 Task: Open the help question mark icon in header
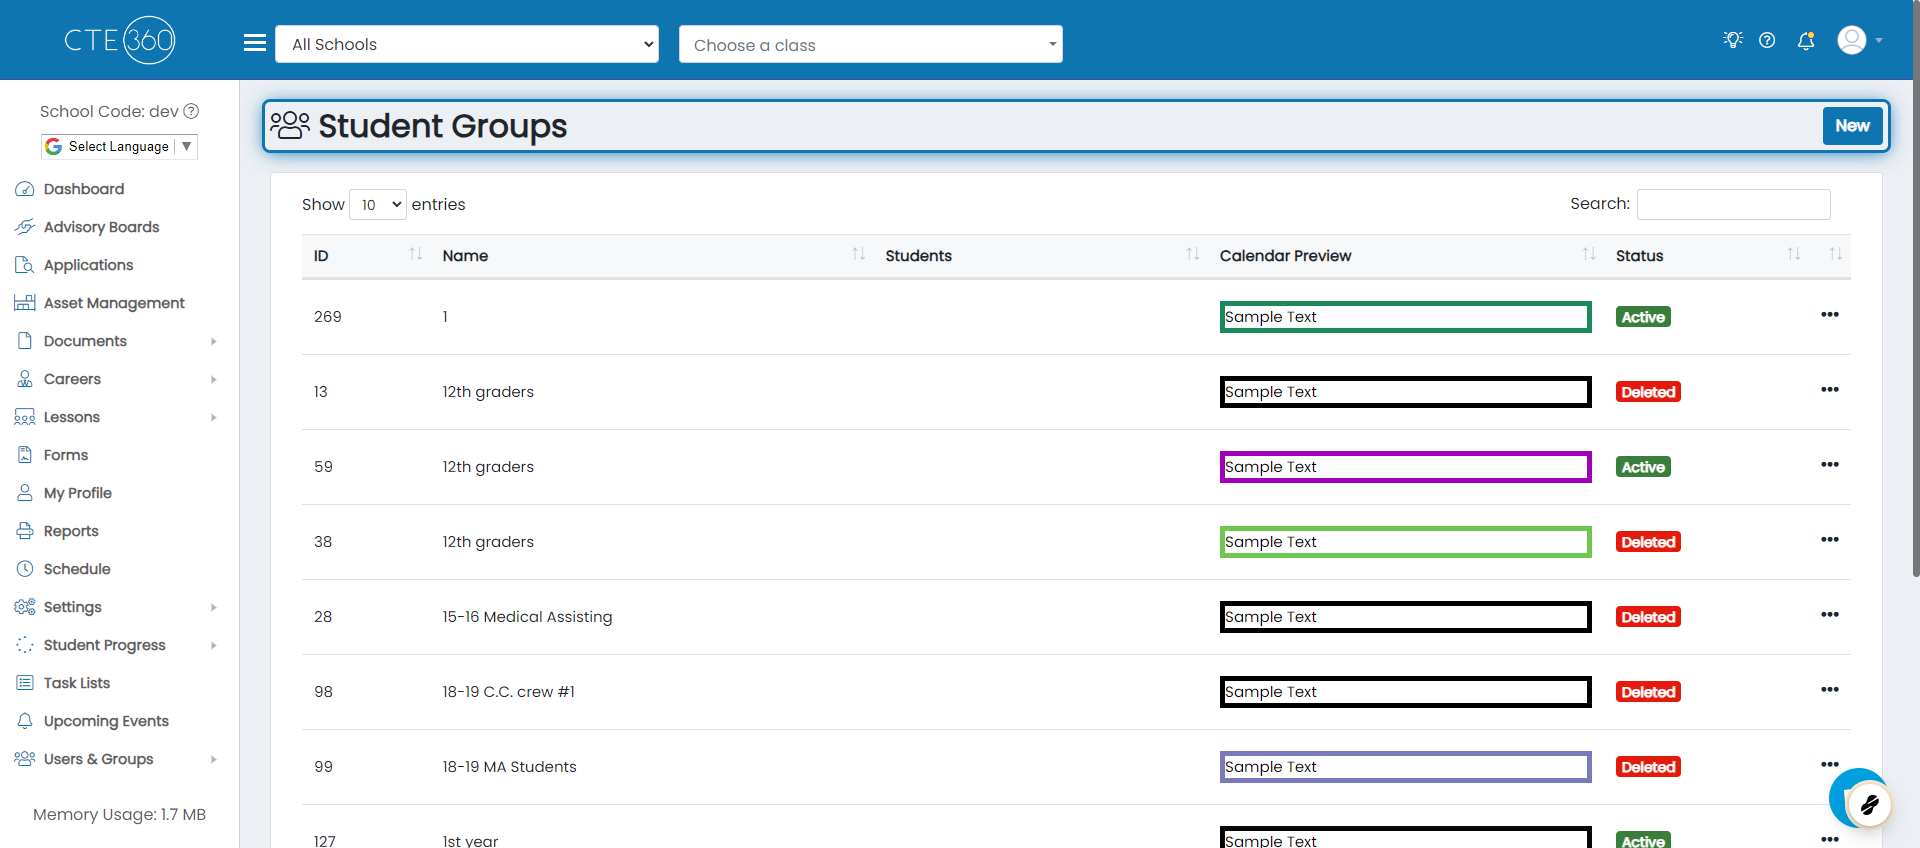(1767, 40)
